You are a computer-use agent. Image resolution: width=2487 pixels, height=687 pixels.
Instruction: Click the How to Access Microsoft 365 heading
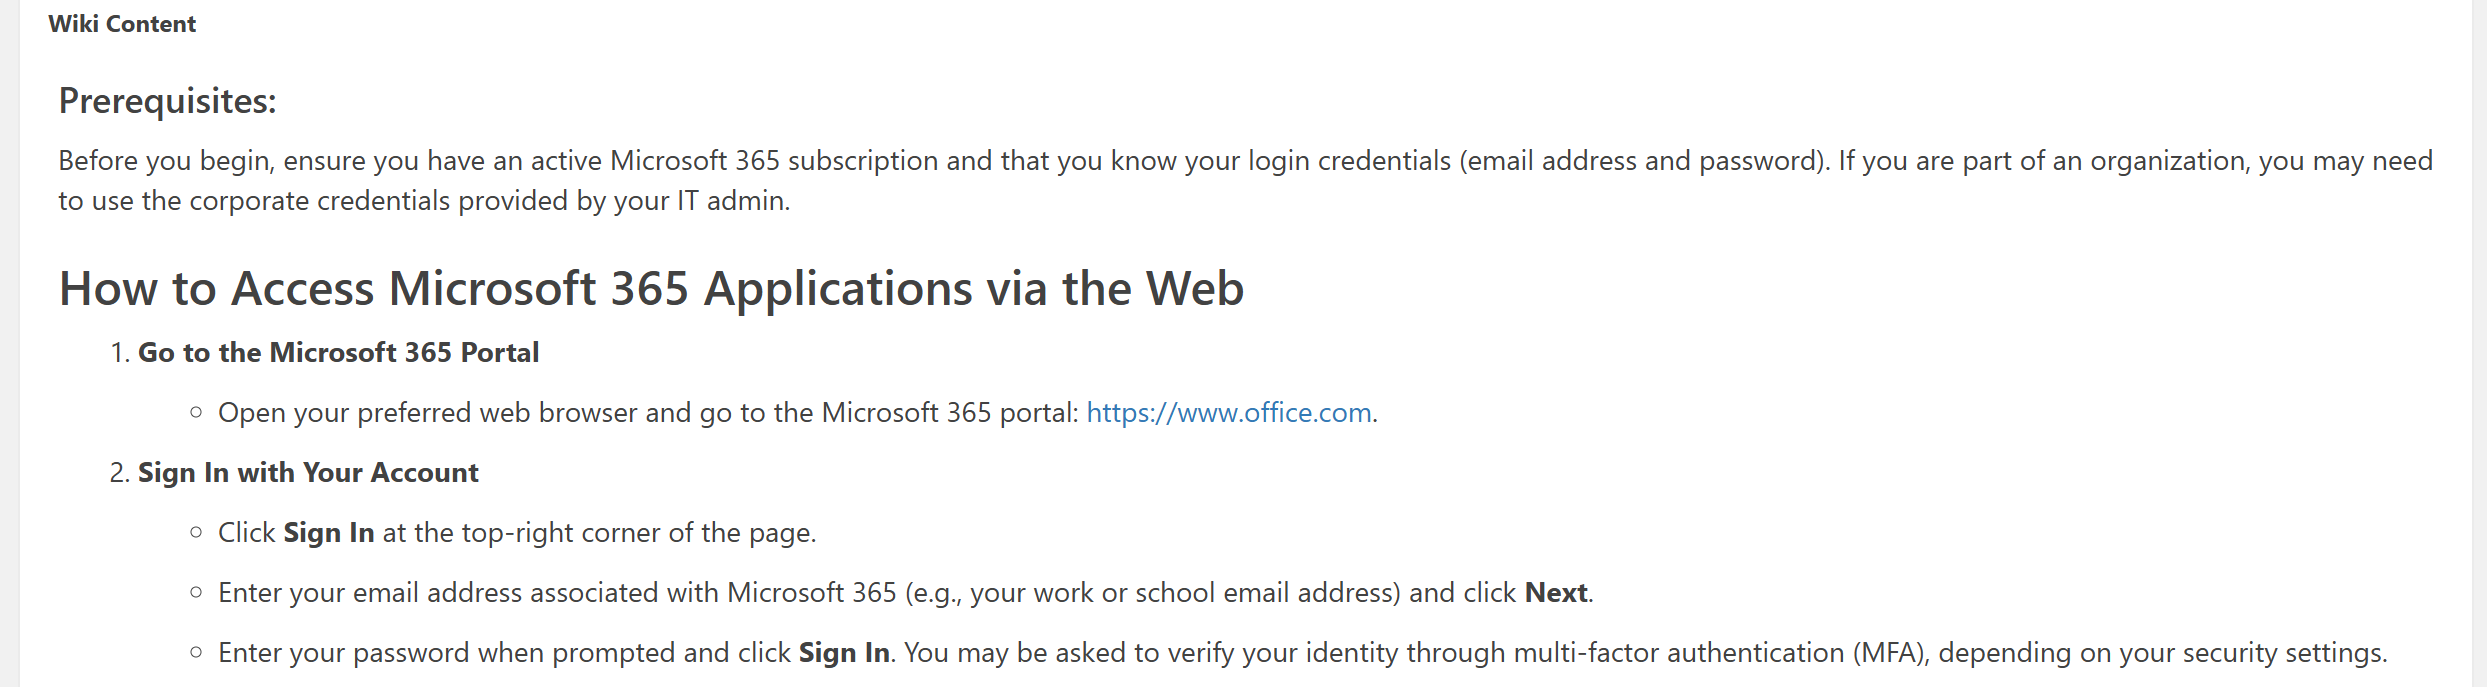[651, 289]
